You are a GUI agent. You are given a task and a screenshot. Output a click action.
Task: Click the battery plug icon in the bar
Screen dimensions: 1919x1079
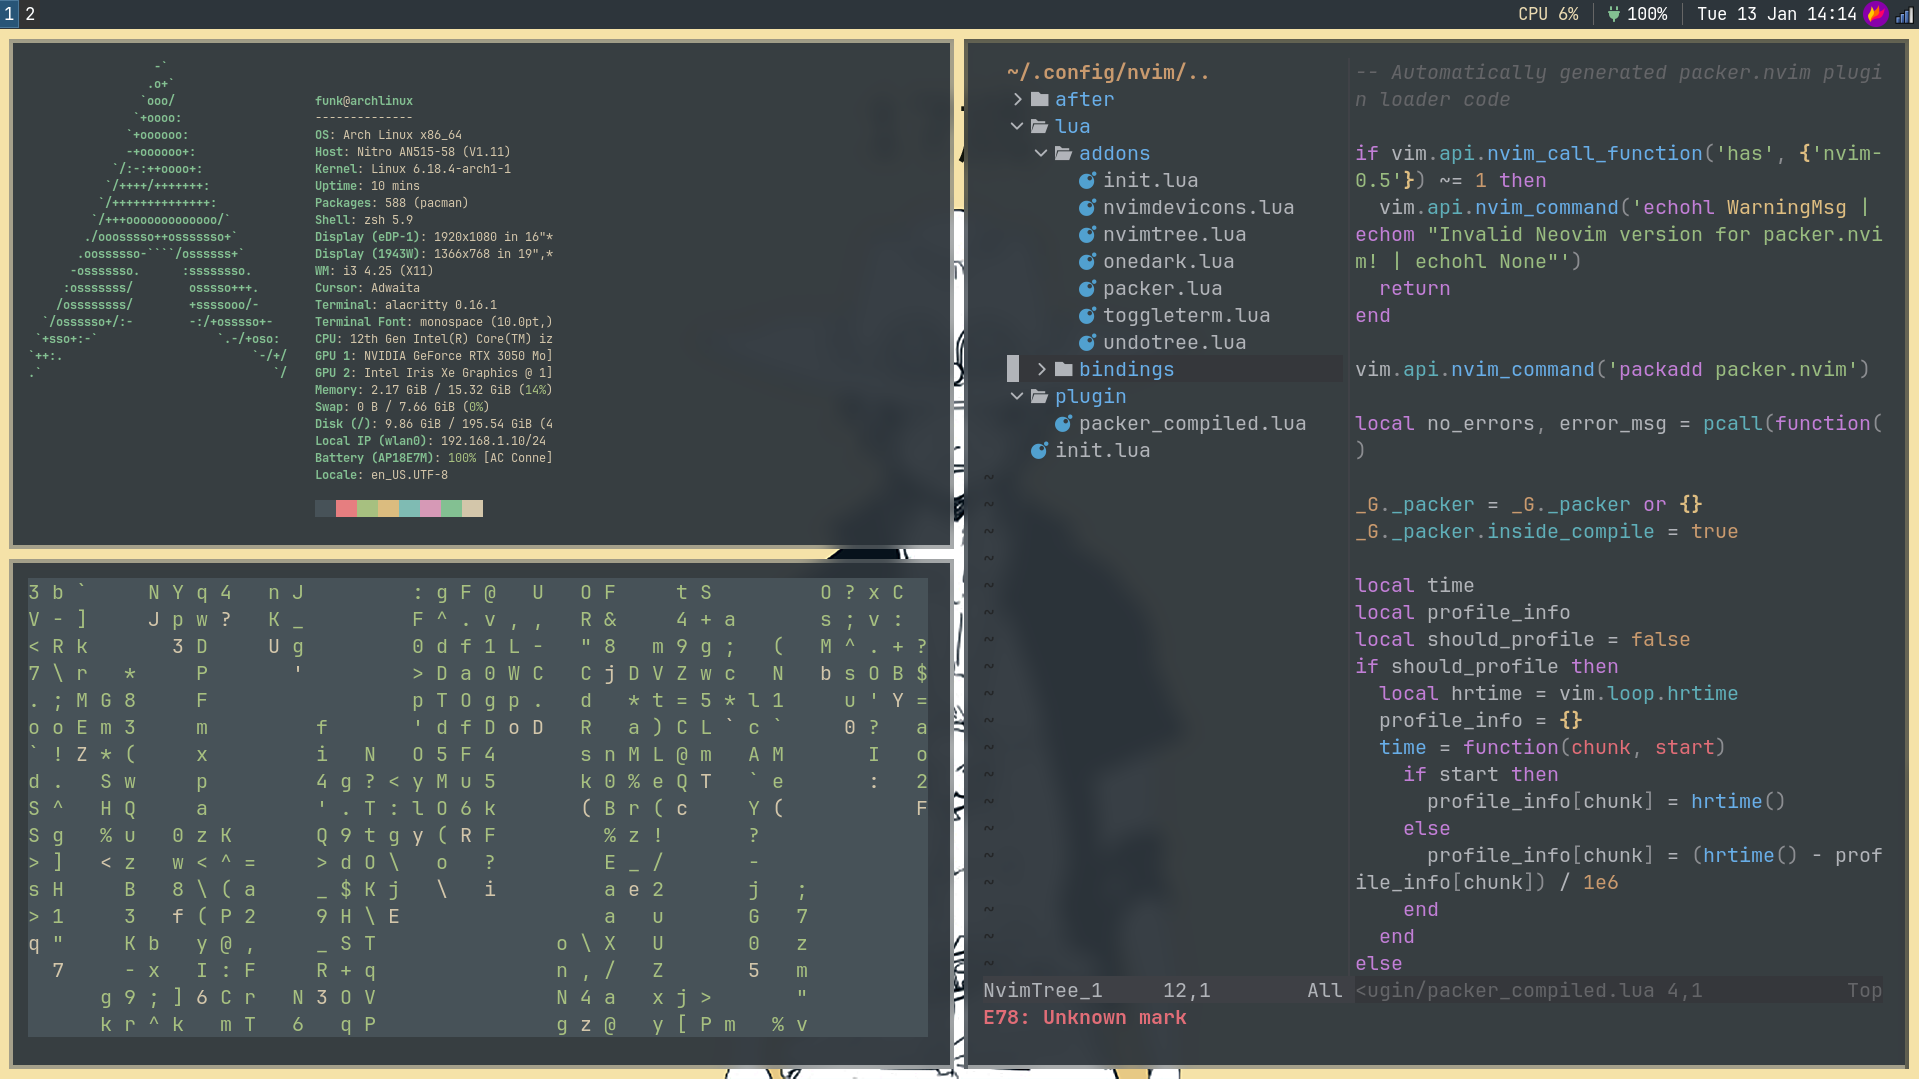(x=1613, y=14)
